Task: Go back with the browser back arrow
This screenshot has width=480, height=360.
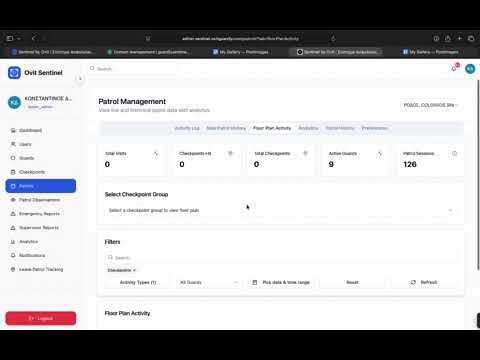Action: pos(34,39)
